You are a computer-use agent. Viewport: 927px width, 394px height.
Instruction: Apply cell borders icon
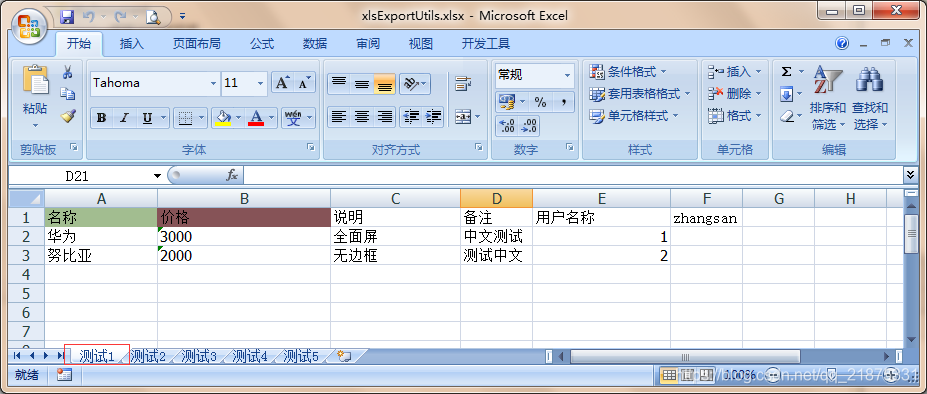185,118
